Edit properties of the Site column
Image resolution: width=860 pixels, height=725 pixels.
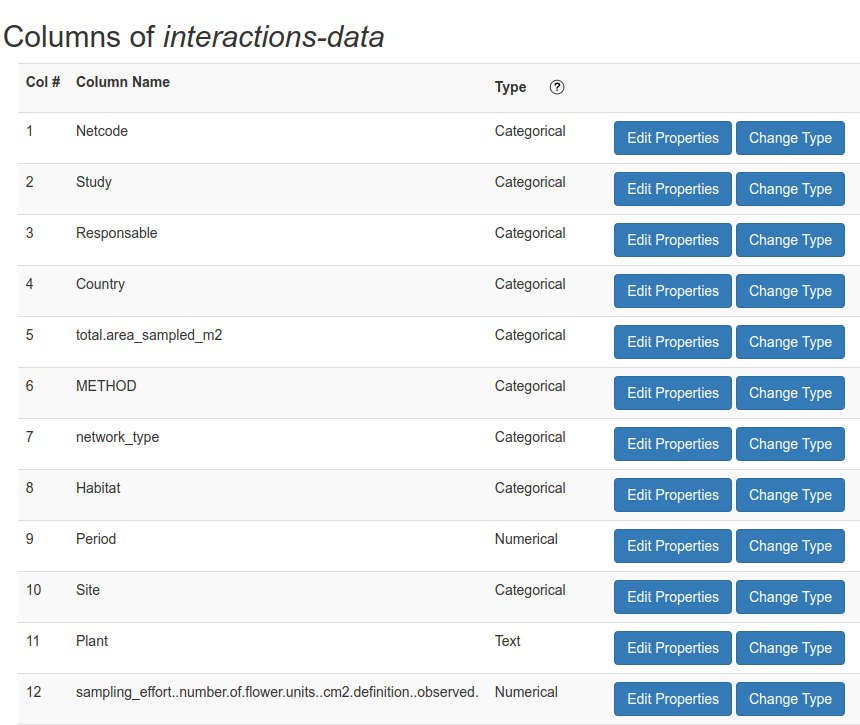(x=672, y=597)
